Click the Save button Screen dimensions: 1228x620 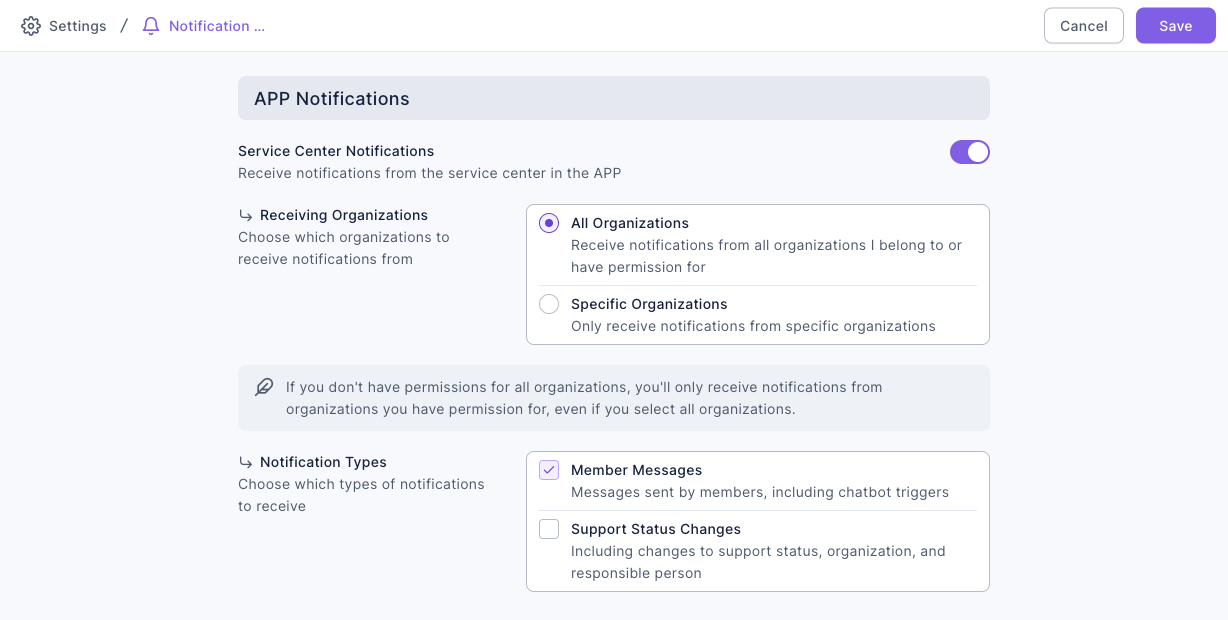(1176, 26)
